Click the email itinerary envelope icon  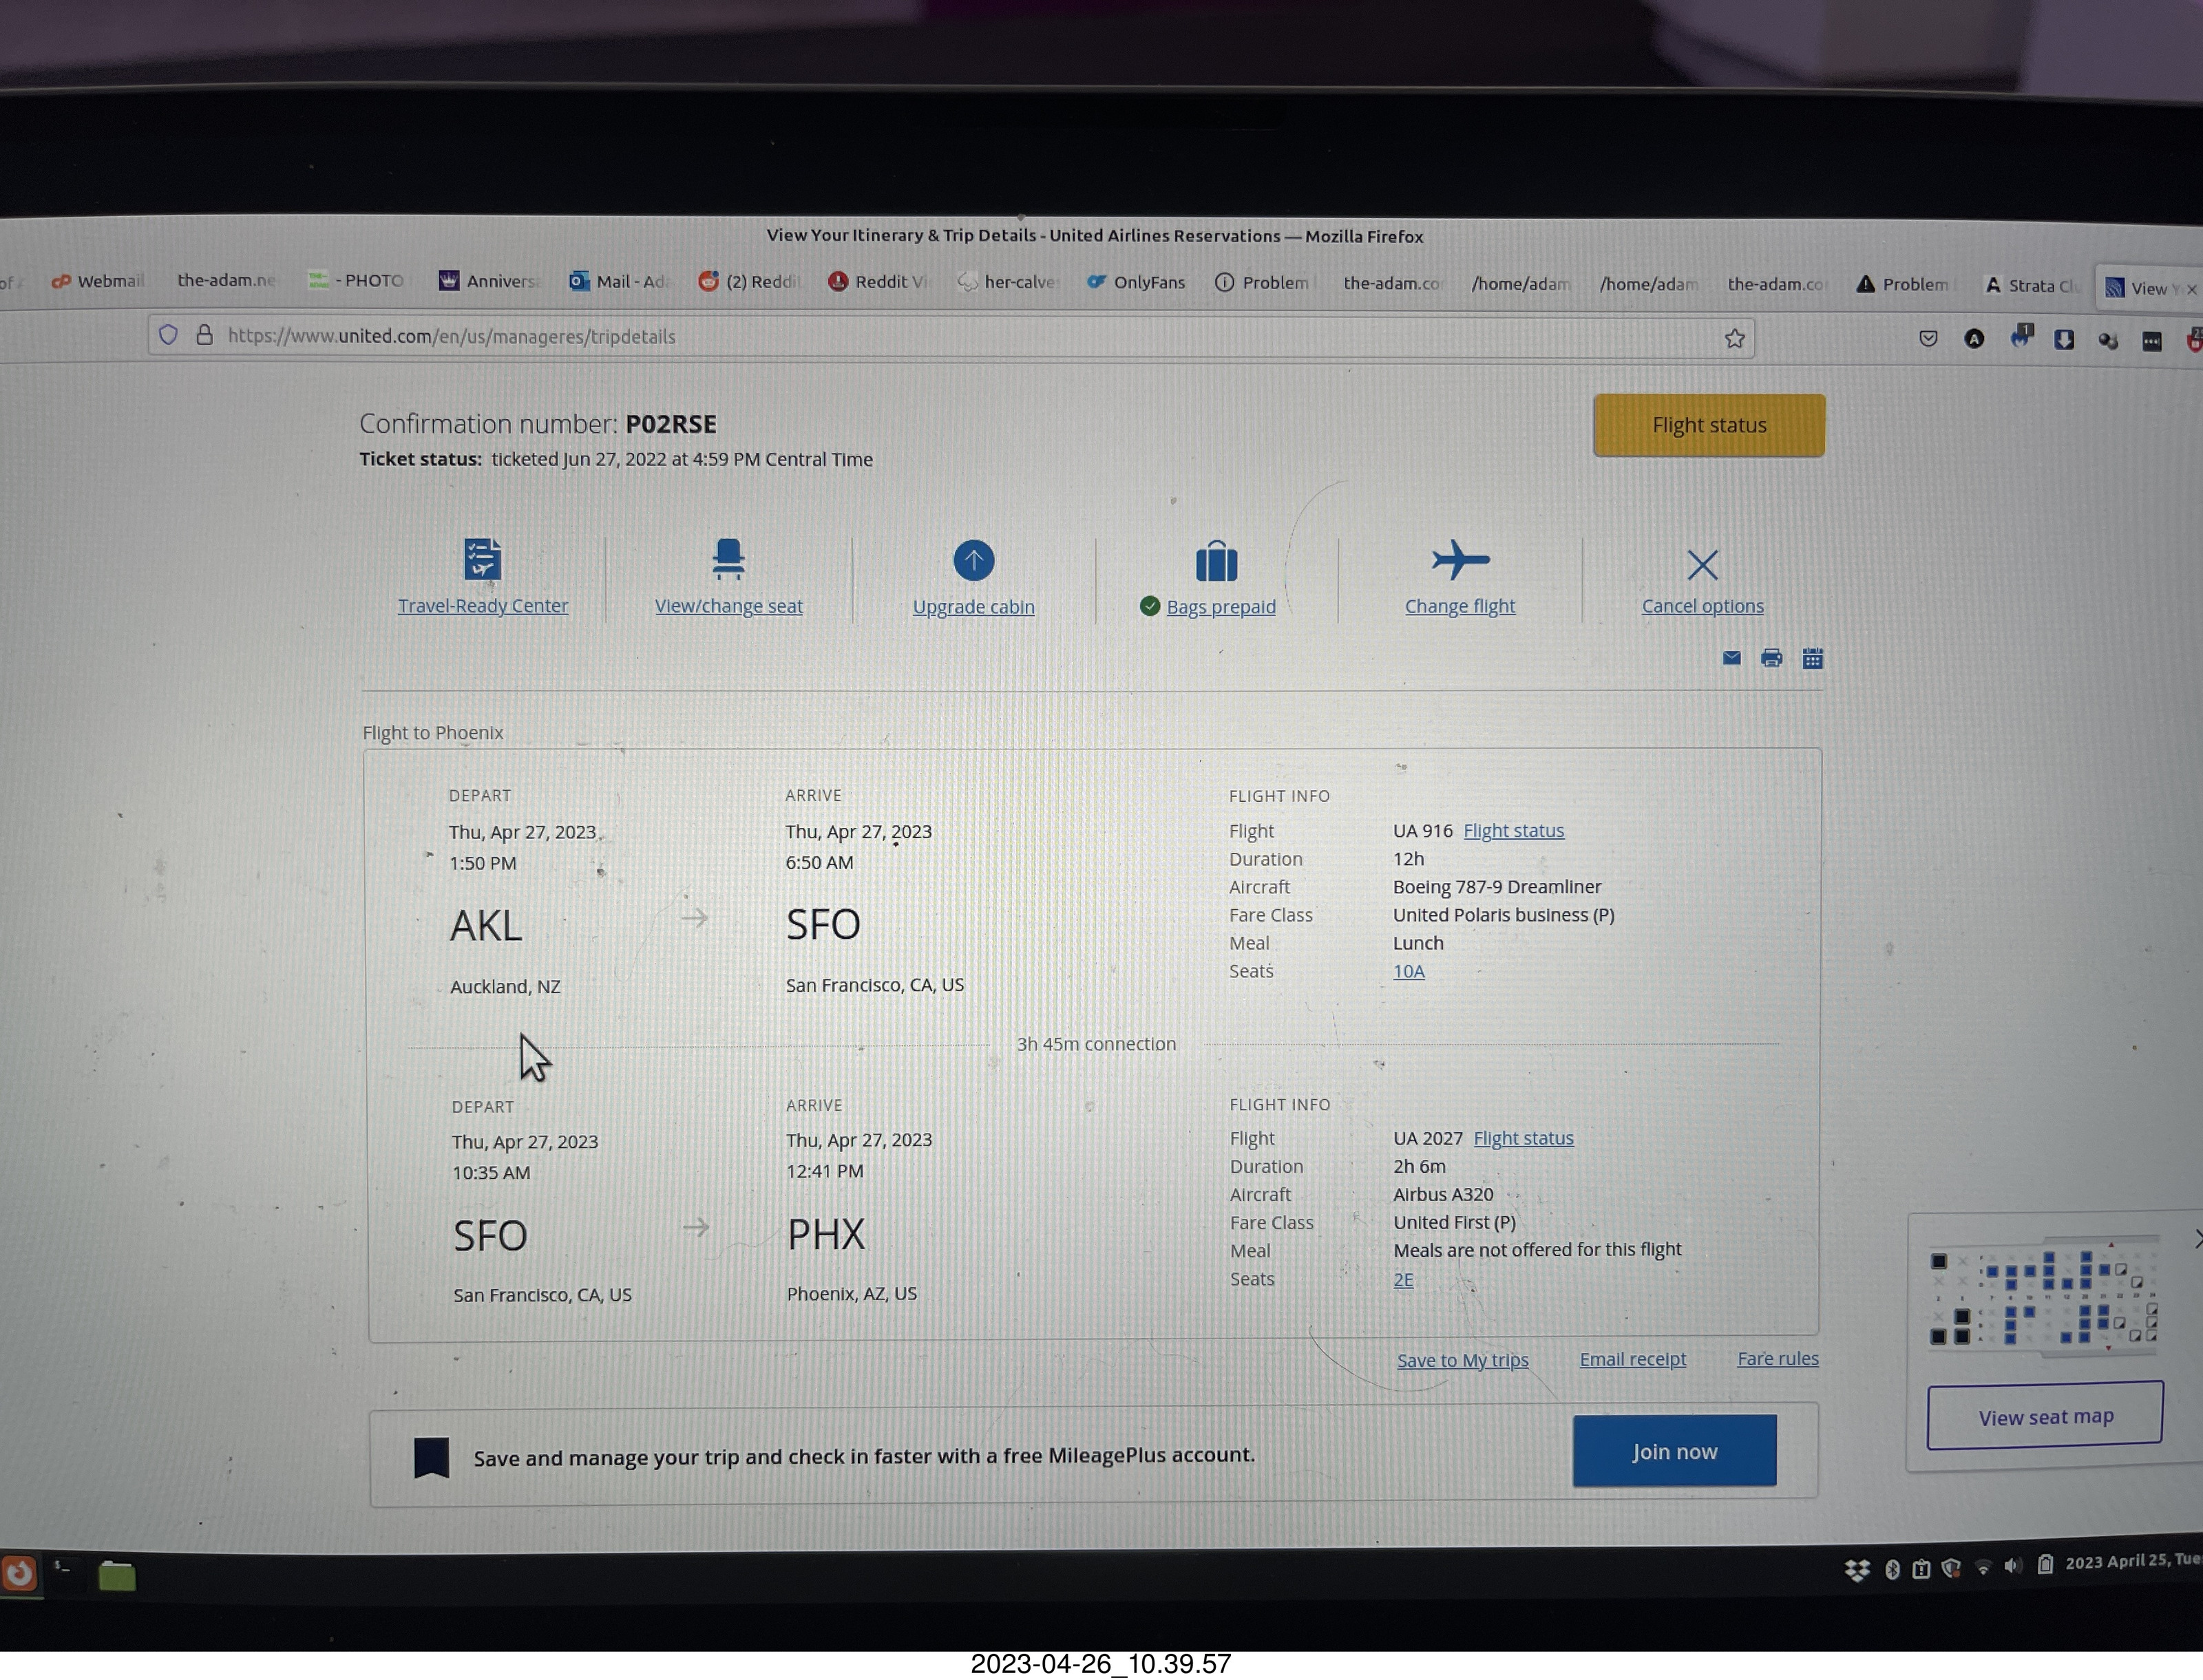(x=1731, y=658)
